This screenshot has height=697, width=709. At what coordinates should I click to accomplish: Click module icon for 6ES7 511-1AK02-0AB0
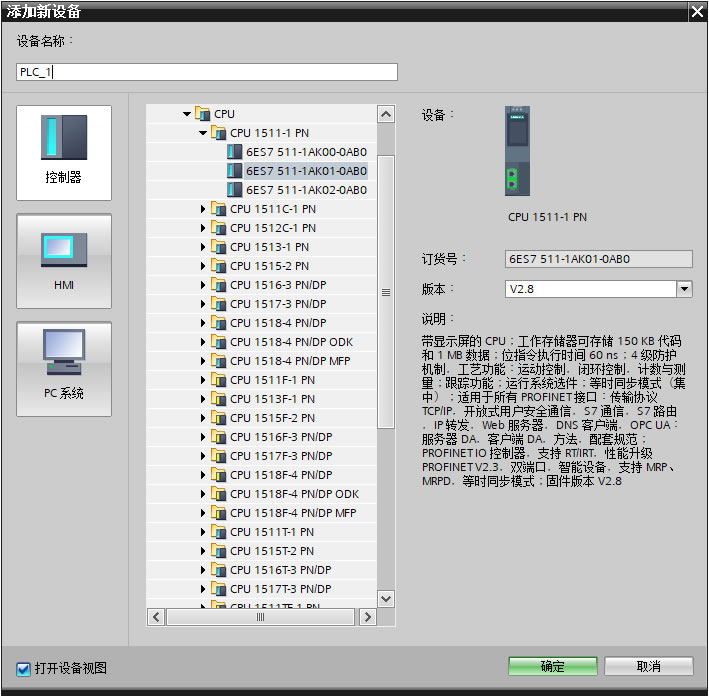pos(234,190)
